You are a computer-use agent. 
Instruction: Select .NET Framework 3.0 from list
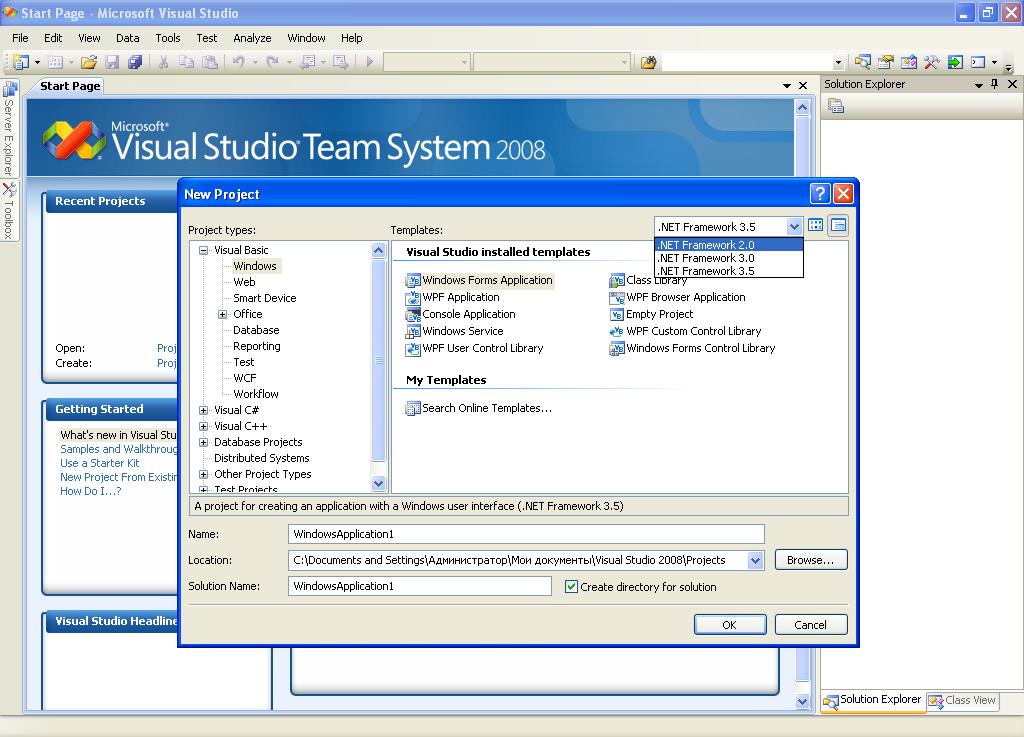[x=706, y=258]
